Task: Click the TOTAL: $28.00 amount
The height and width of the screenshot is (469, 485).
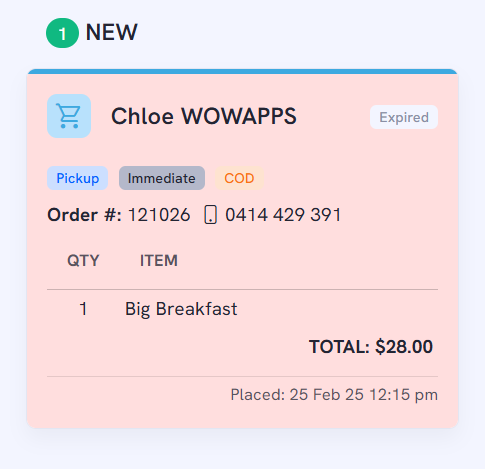Action: (x=371, y=347)
